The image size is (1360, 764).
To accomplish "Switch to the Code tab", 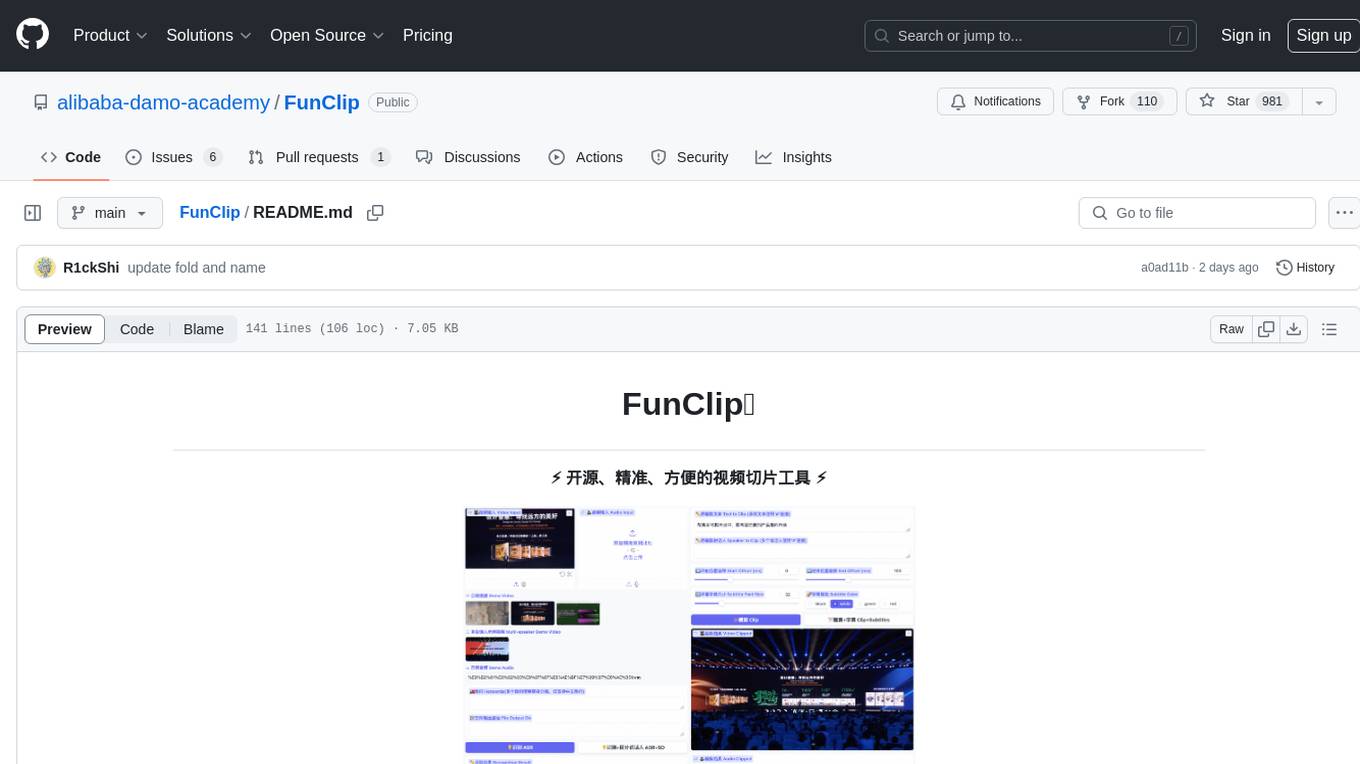I will [x=71, y=157].
